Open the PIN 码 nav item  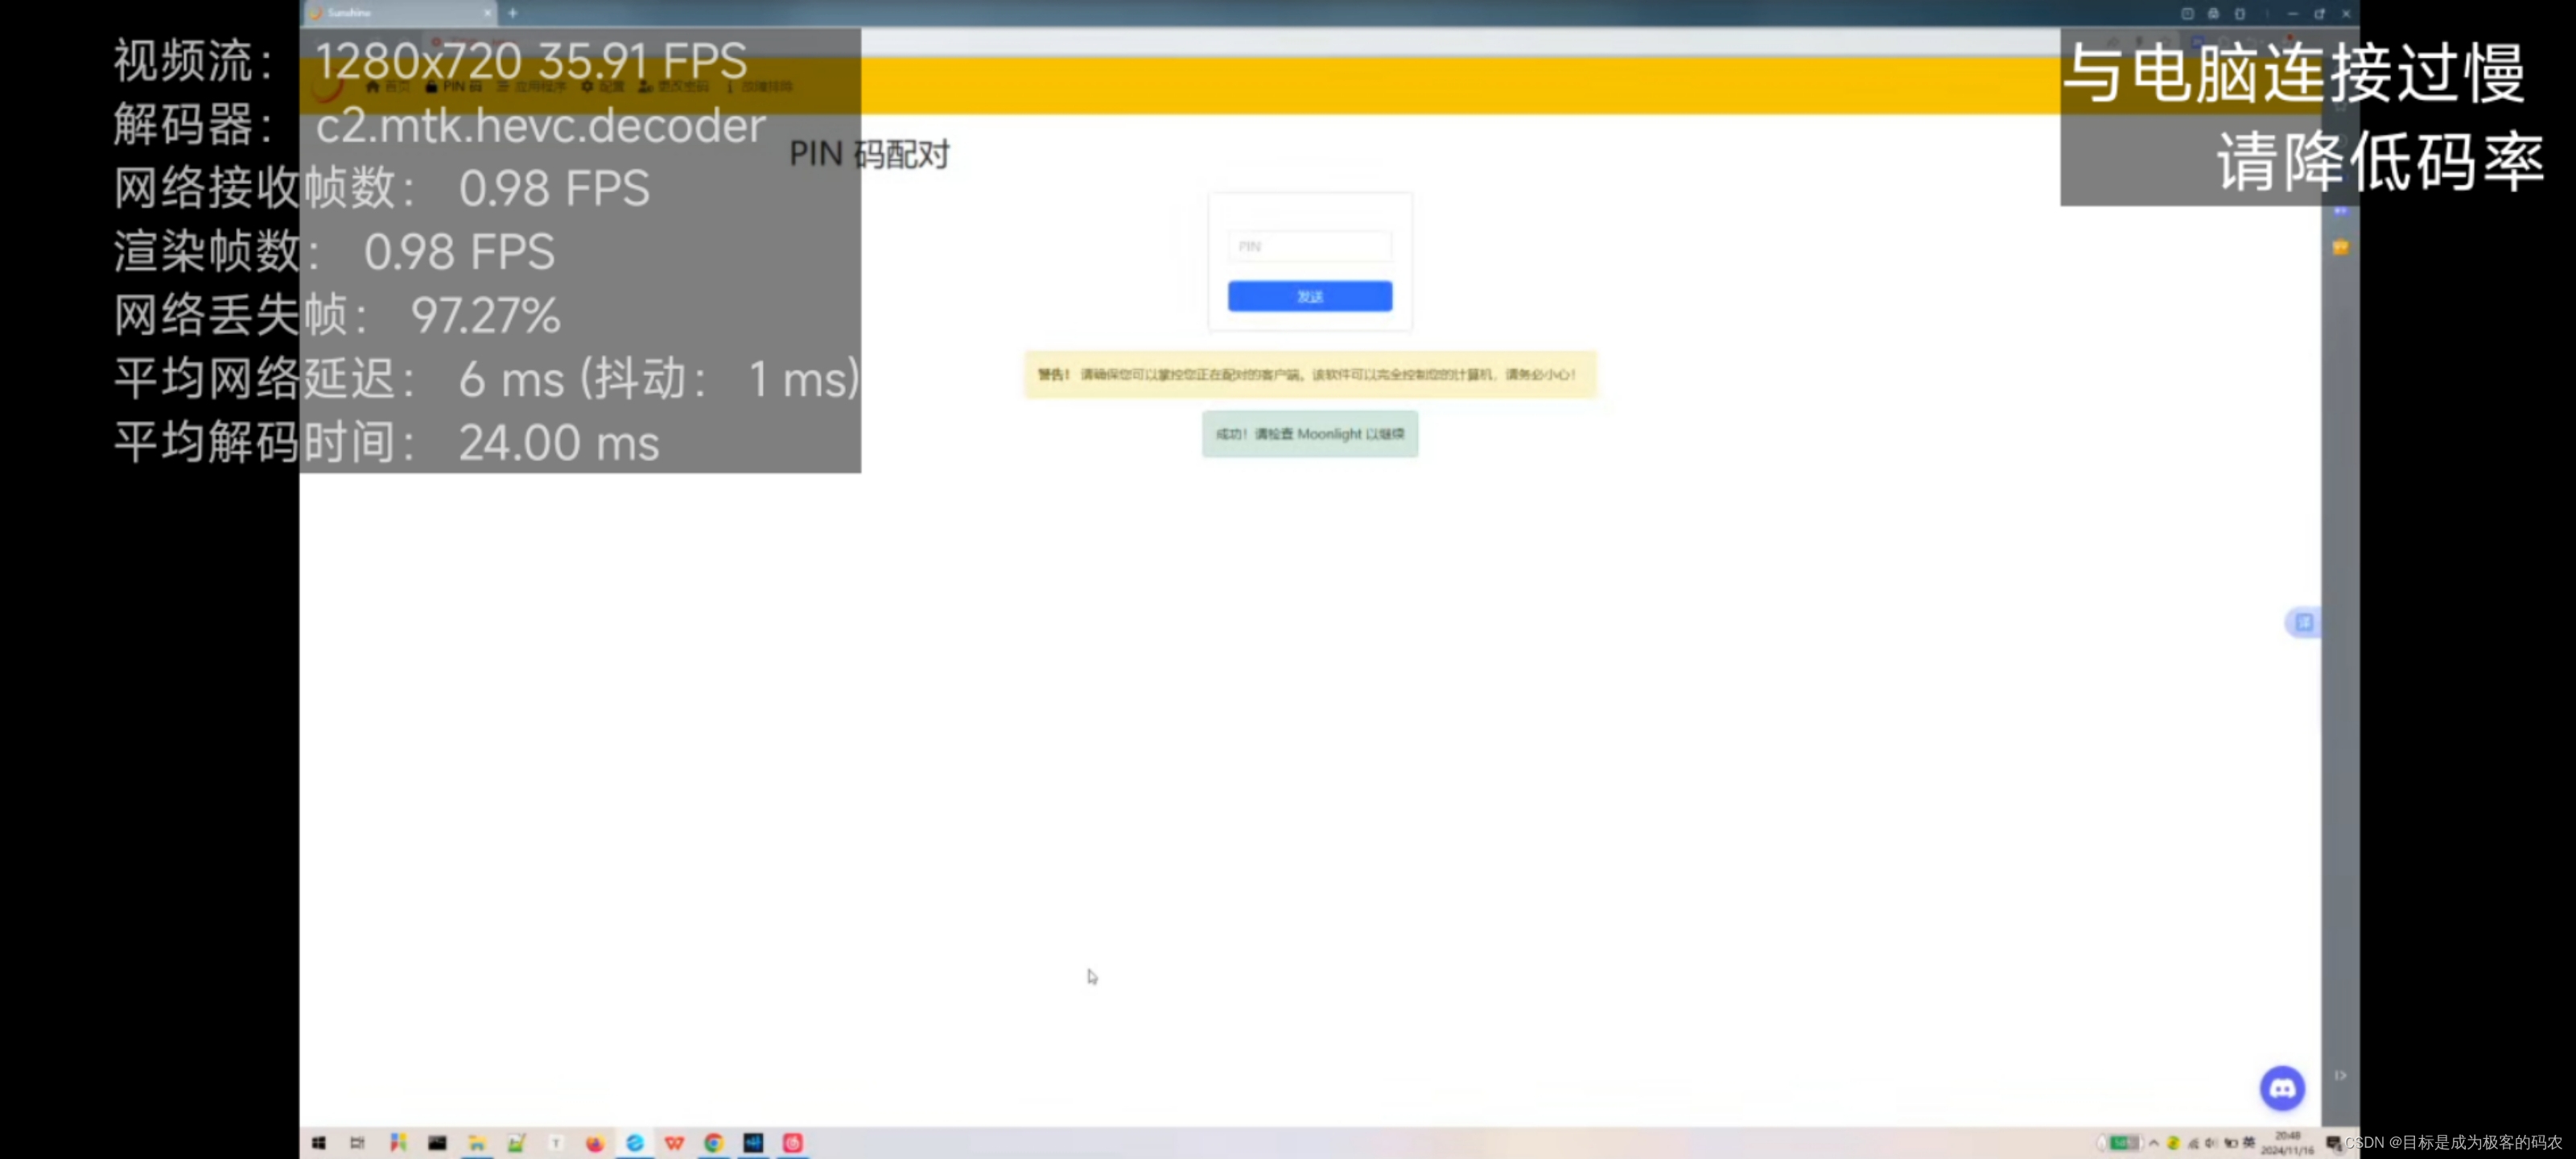454,87
